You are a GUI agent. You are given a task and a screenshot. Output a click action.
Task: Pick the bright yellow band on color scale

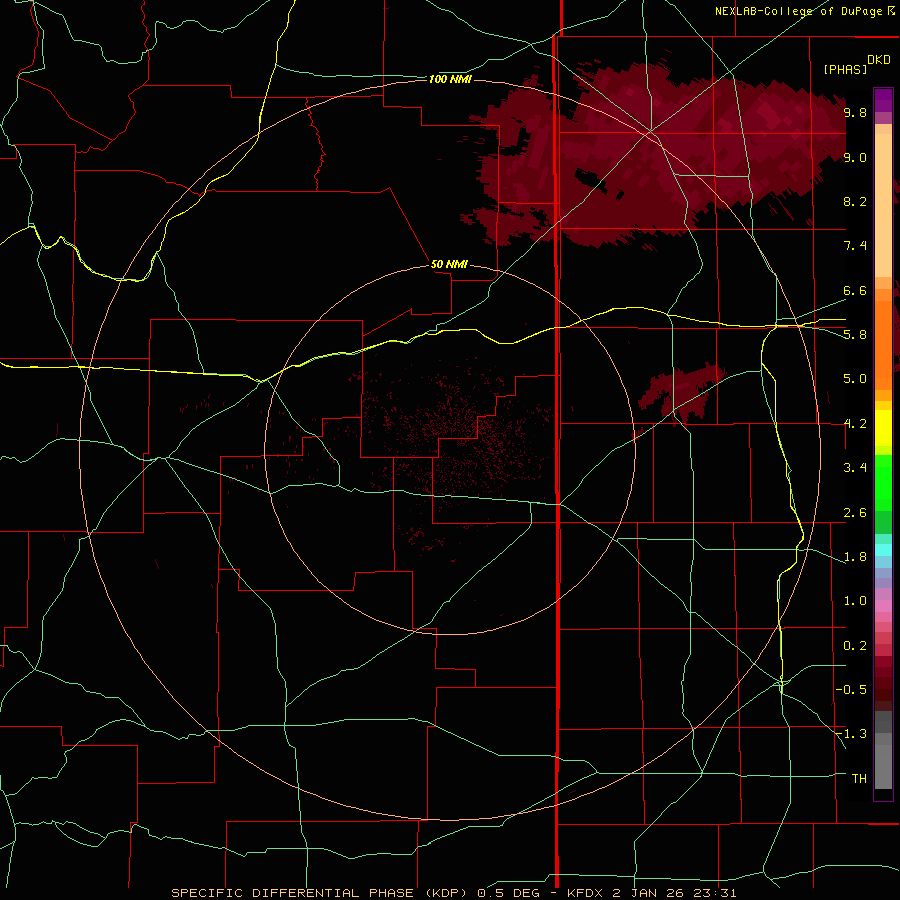[x=883, y=428]
